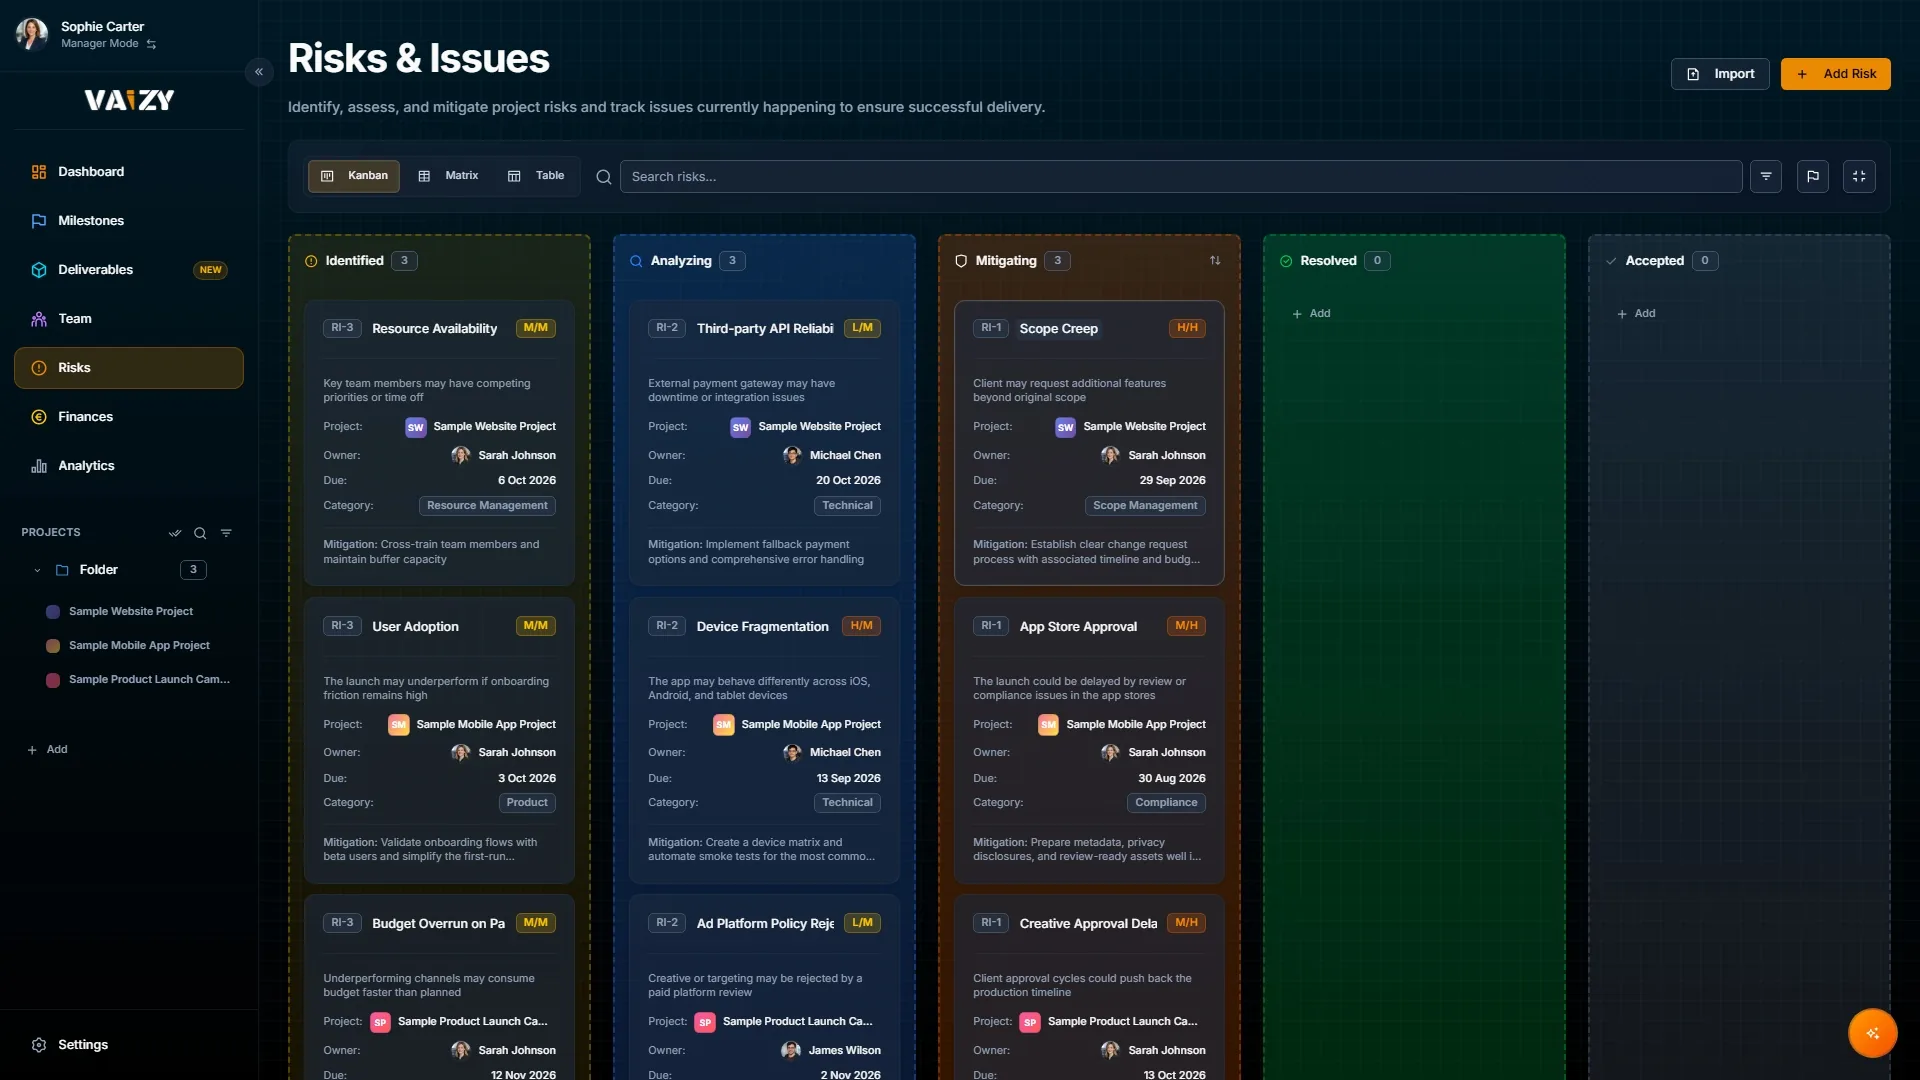
Task: Focus the Search risks input field
Action: [1180, 177]
